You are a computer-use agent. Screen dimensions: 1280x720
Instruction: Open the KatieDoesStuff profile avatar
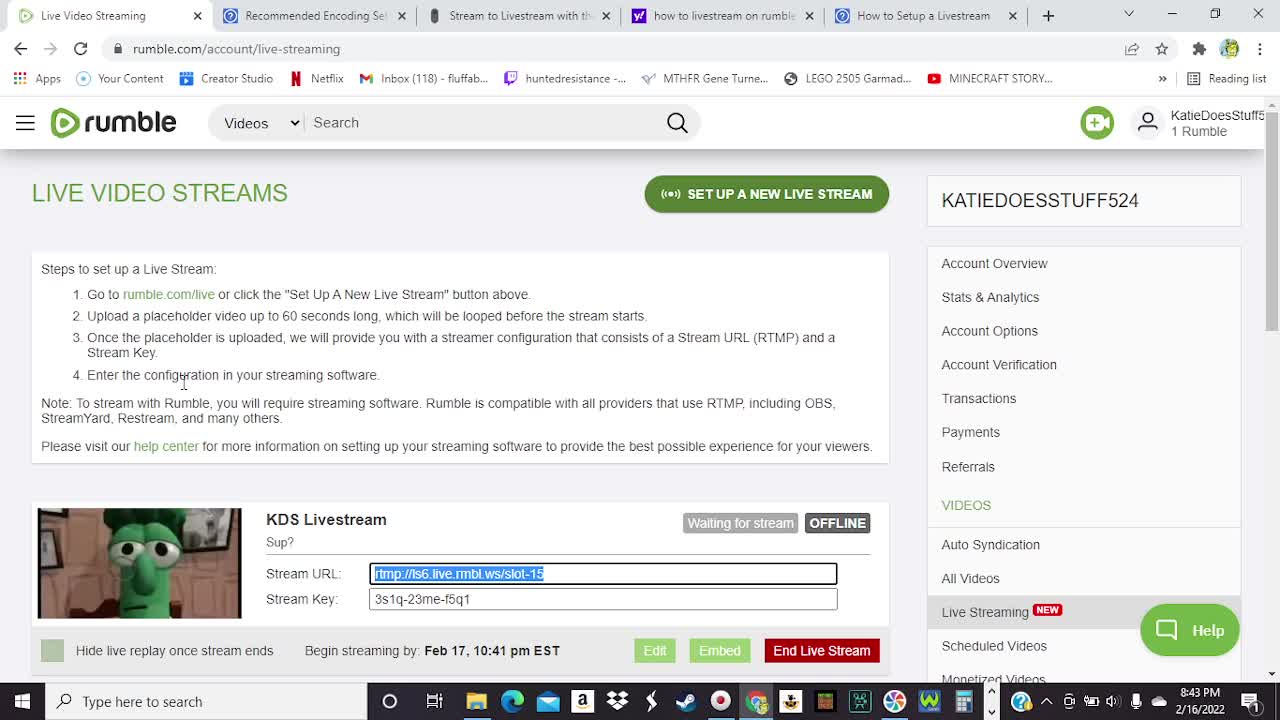click(x=1148, y=123)
